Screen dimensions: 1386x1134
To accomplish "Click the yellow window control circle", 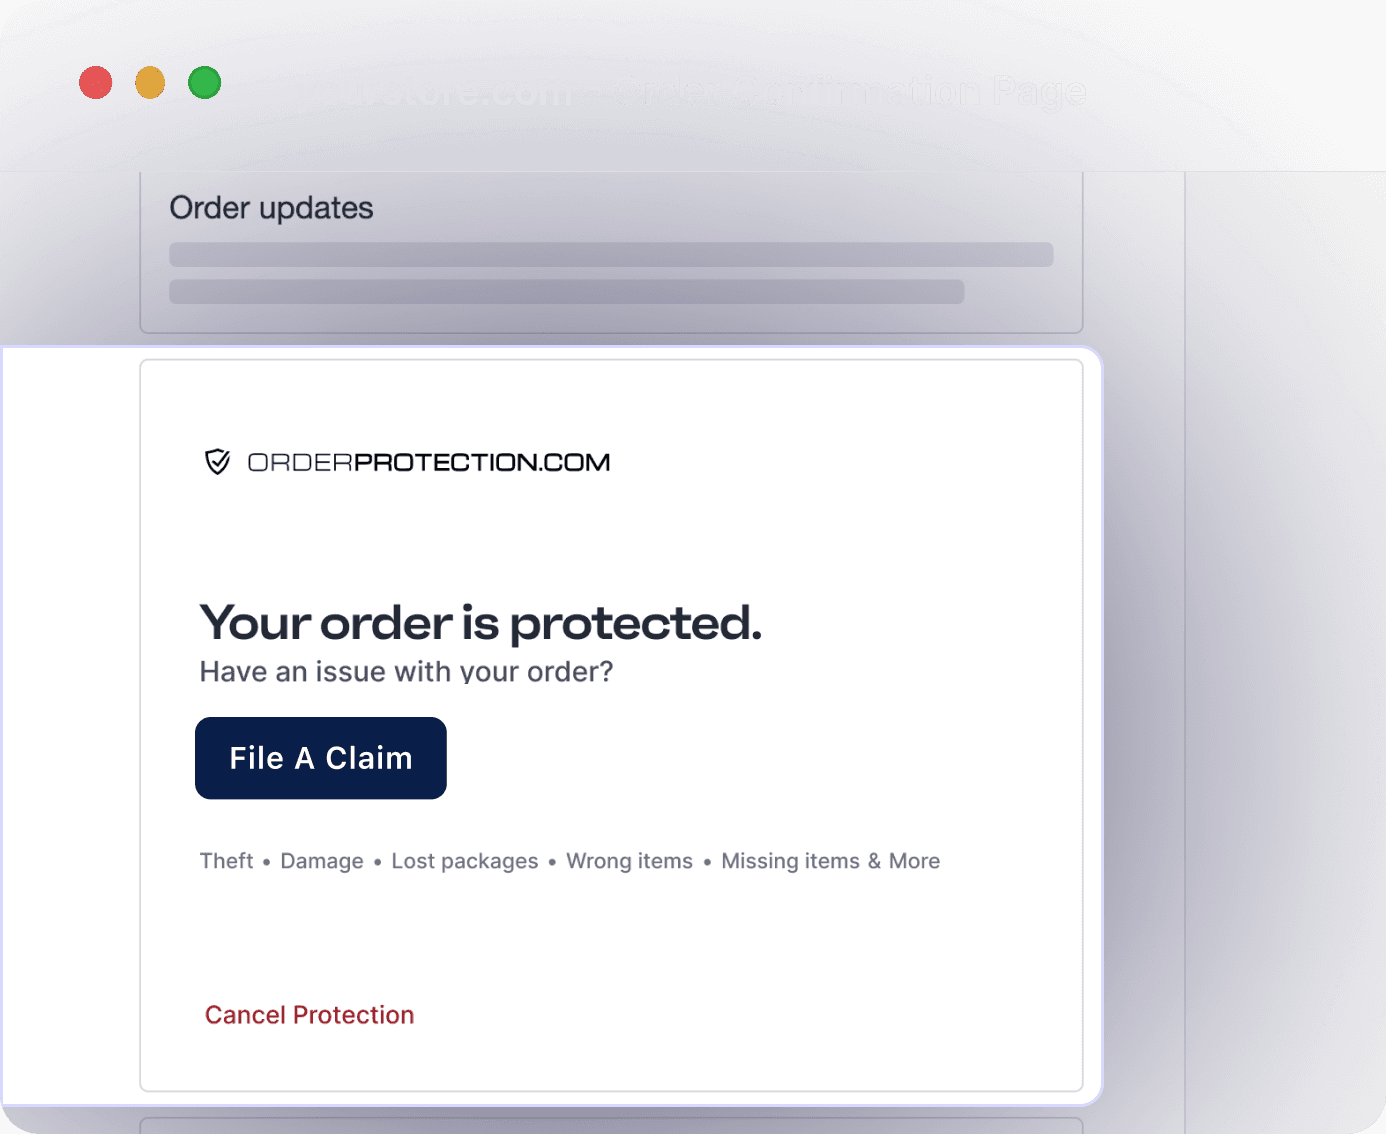I will (x=150, y=82).
